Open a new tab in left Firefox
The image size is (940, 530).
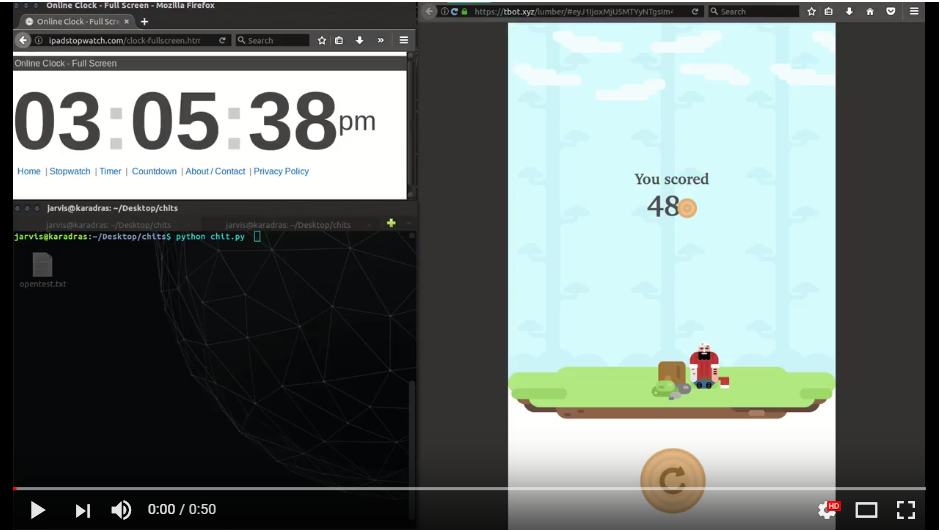coord(144,22)
